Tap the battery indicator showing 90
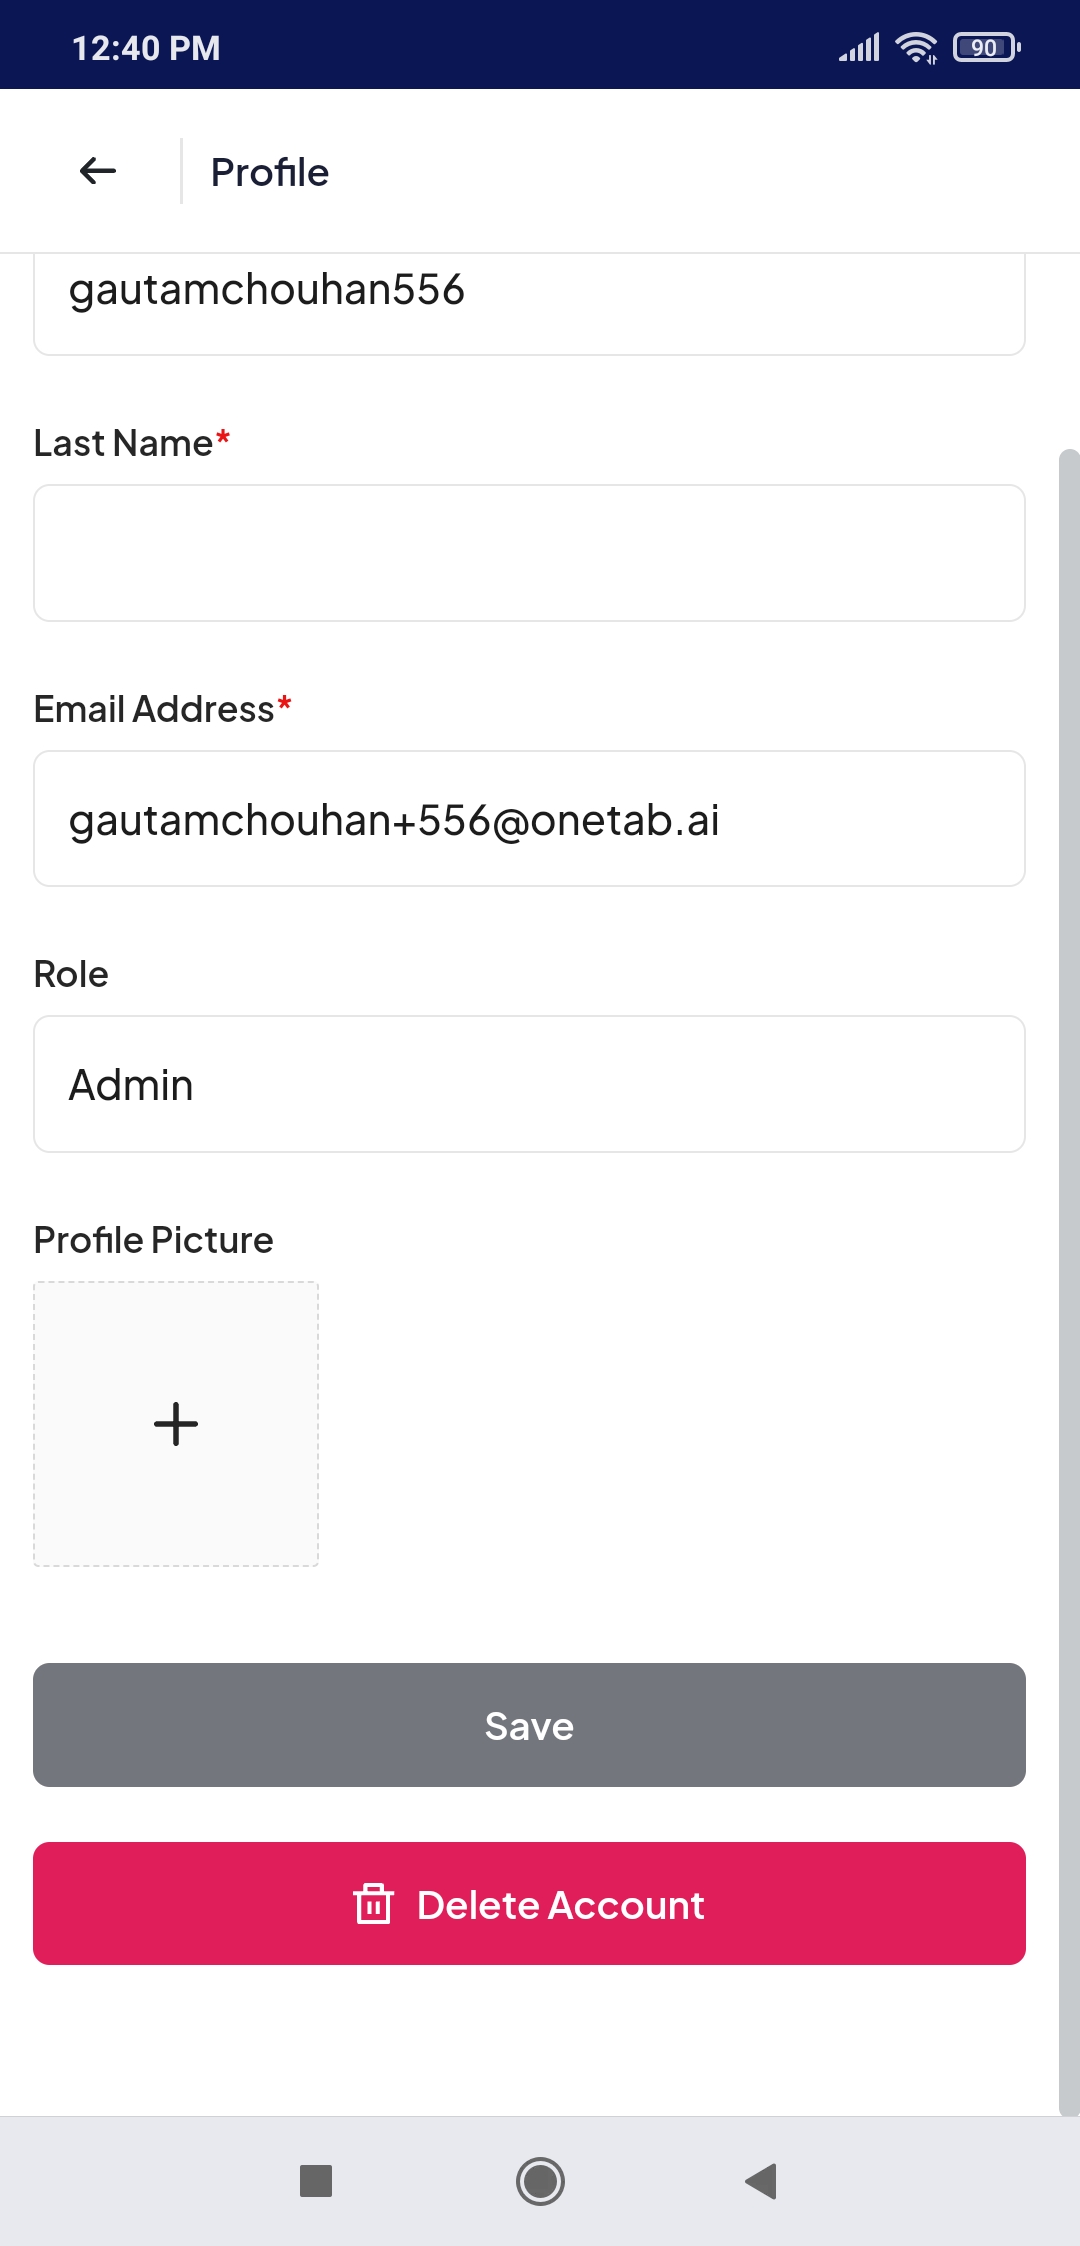 (987, 47)
